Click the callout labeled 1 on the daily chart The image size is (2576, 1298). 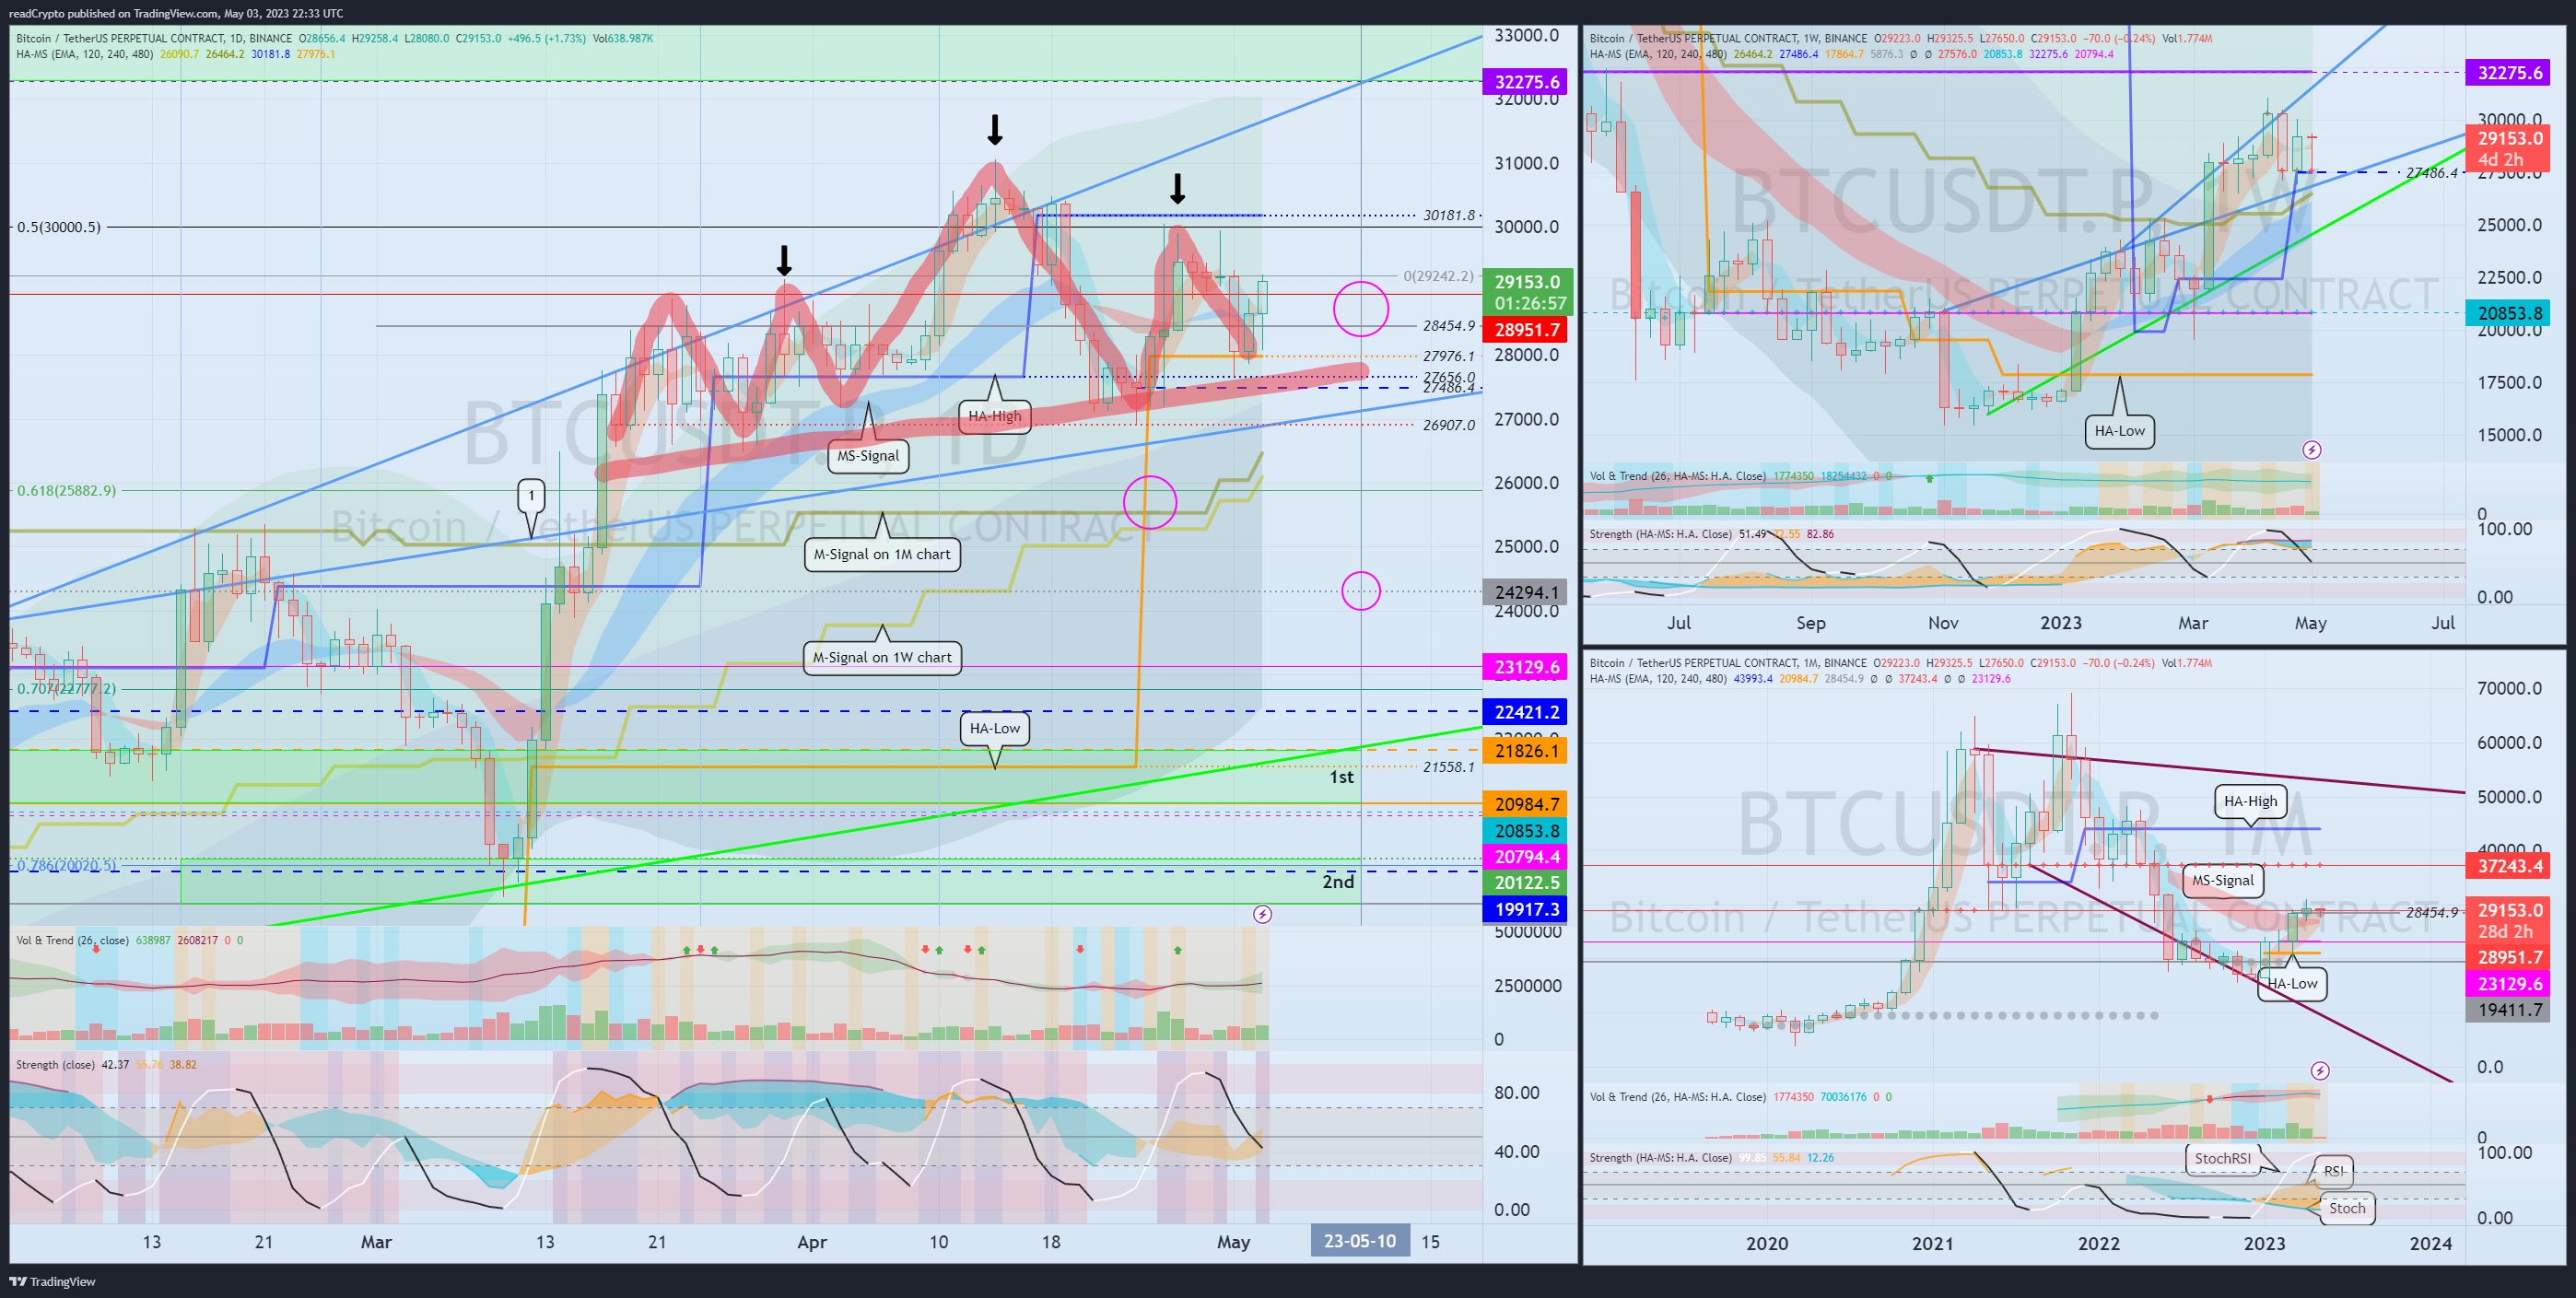(531, 495)
